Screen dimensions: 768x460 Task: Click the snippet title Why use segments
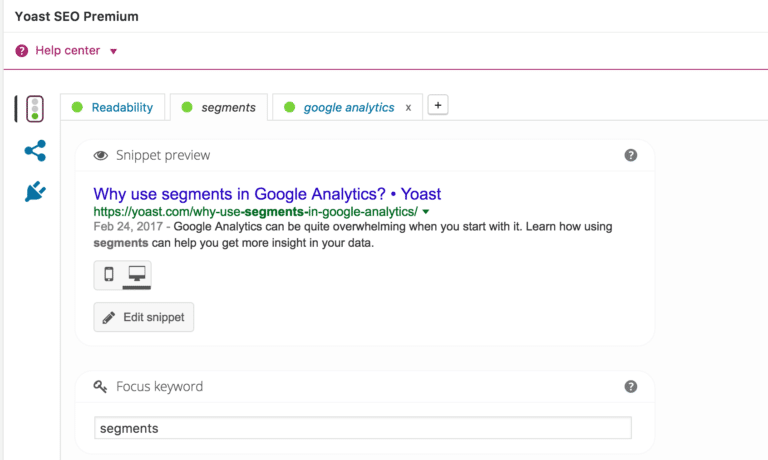pyautogui.click(x=267, y=194)
